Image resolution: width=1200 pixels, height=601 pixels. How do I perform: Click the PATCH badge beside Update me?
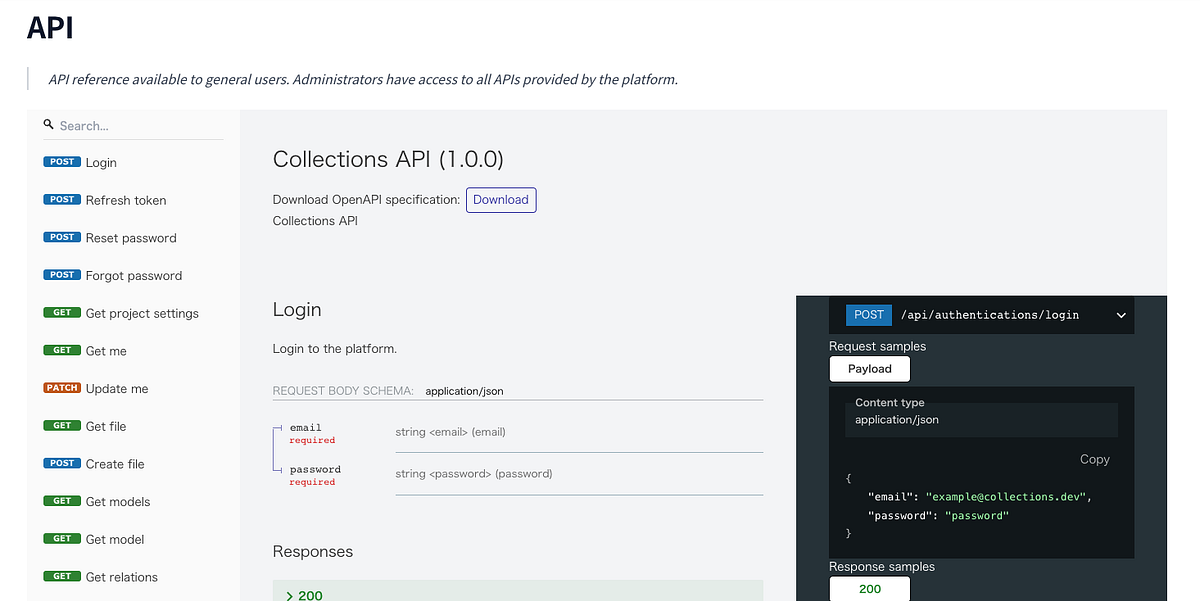point(62,388)
